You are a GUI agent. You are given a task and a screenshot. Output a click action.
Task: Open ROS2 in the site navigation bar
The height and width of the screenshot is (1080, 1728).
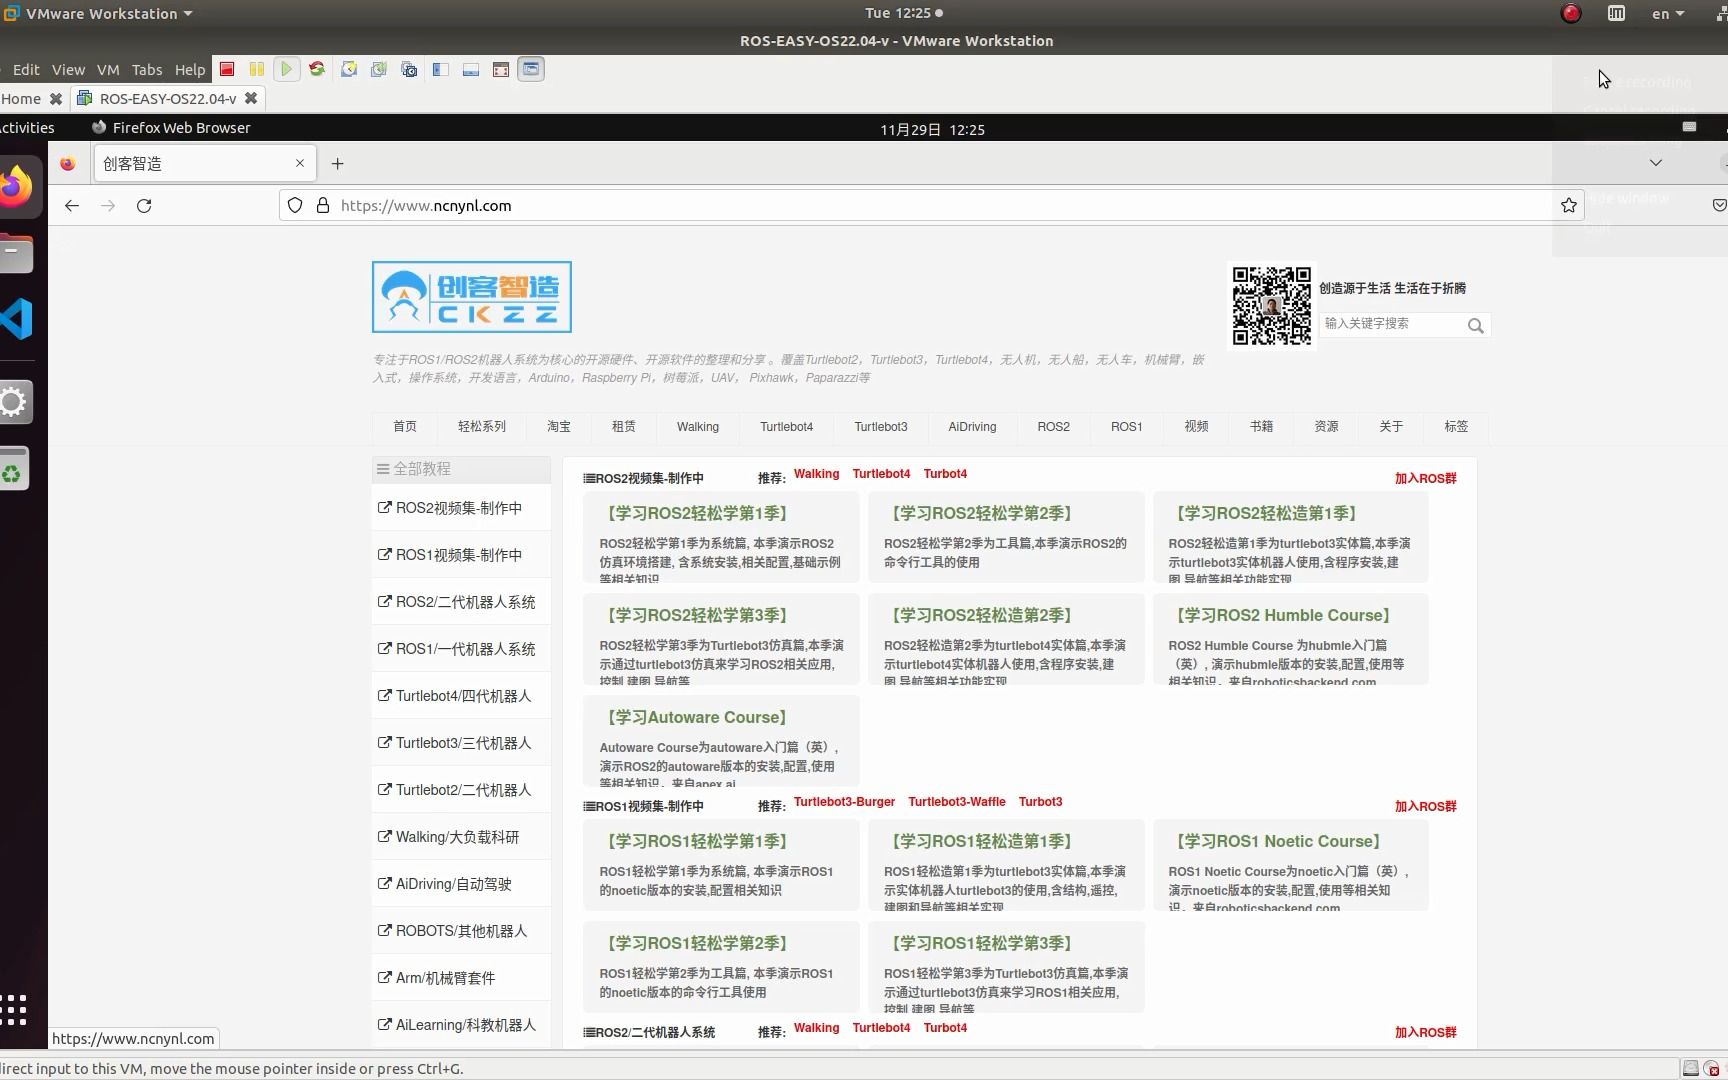pos(1053,426)
